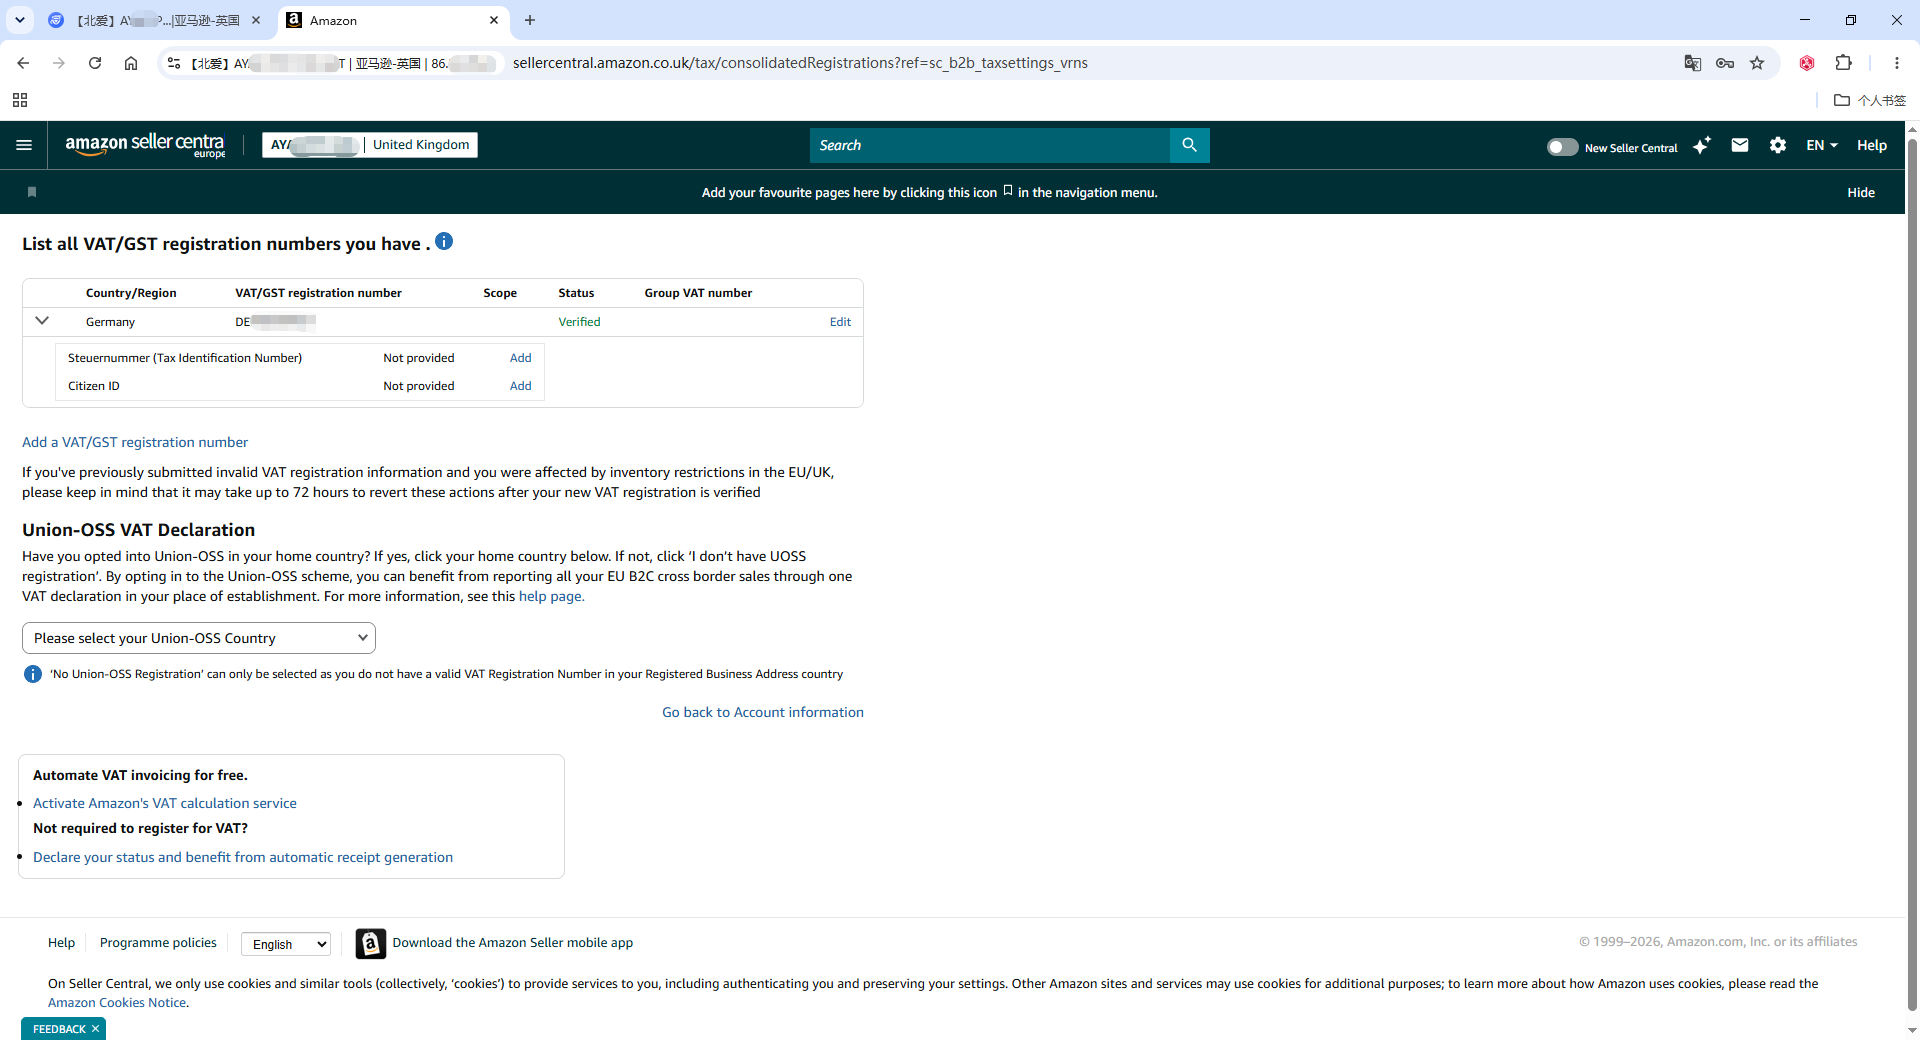Click Edit for the Germany VAT row

coord(840,322)
